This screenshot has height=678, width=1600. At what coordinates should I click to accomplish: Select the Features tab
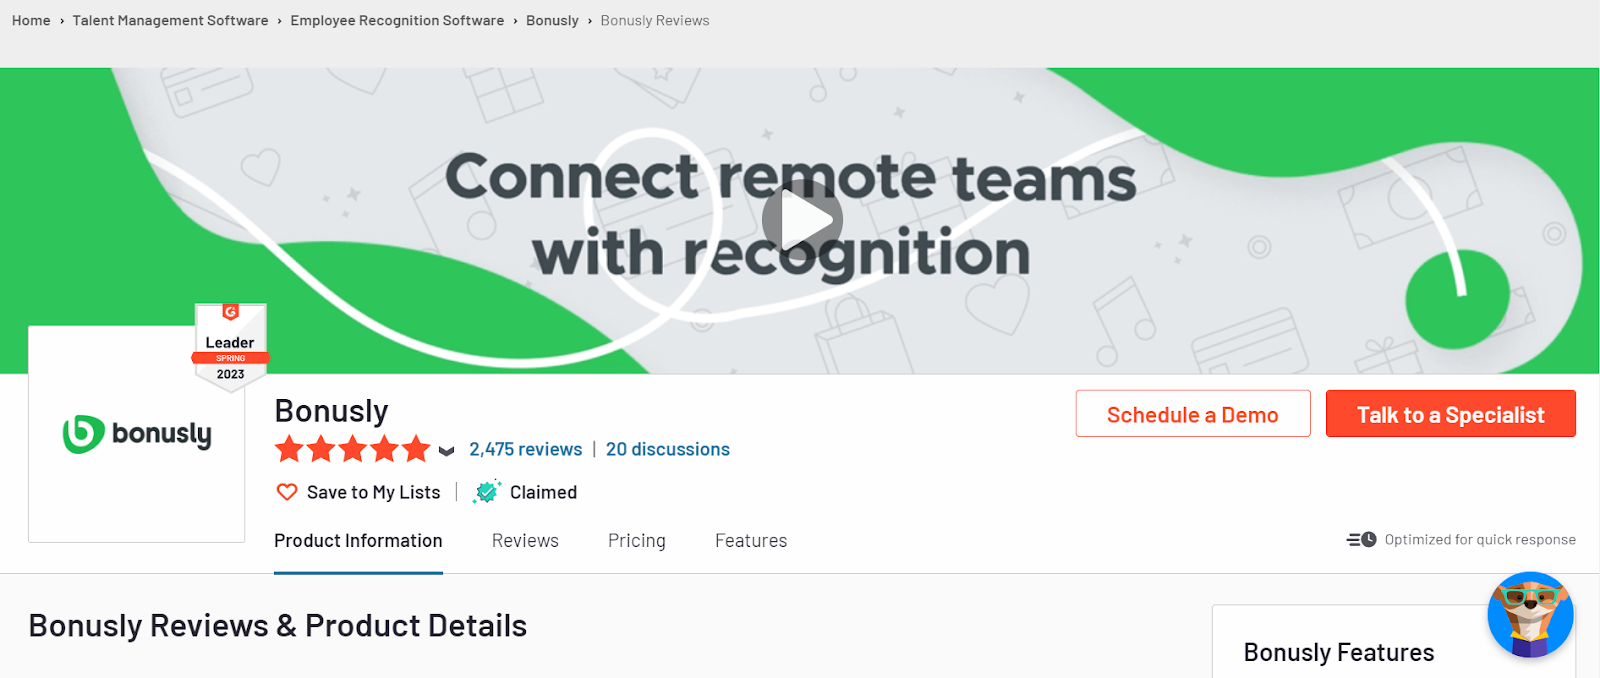coord(750,540)
